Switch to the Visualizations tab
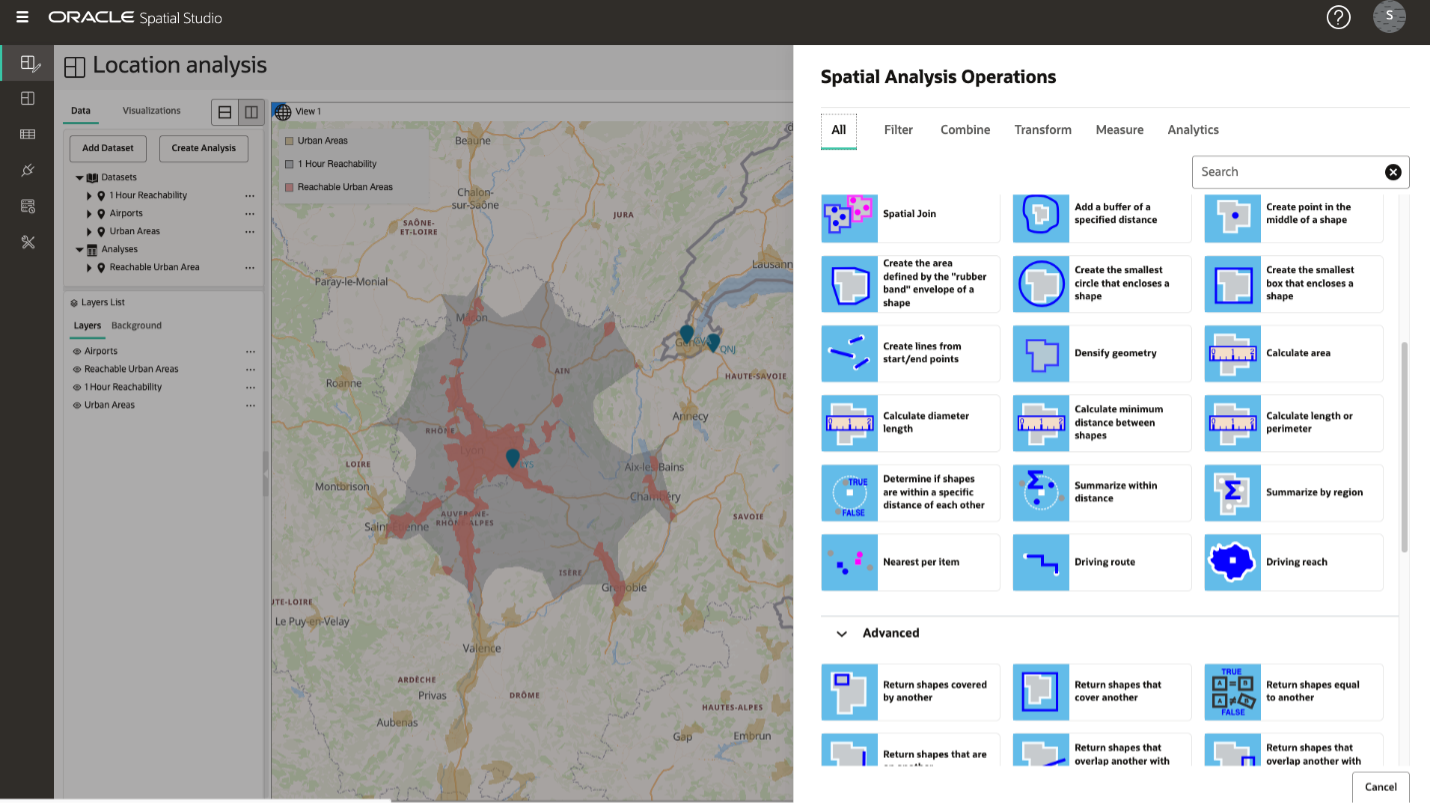 tap(149, 110)
